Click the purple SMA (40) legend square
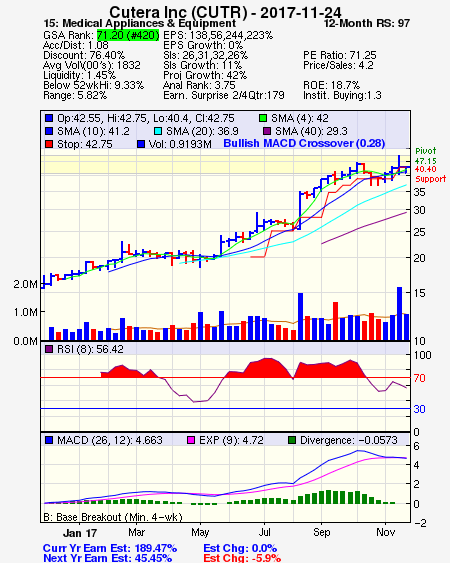 click(267, 131)
